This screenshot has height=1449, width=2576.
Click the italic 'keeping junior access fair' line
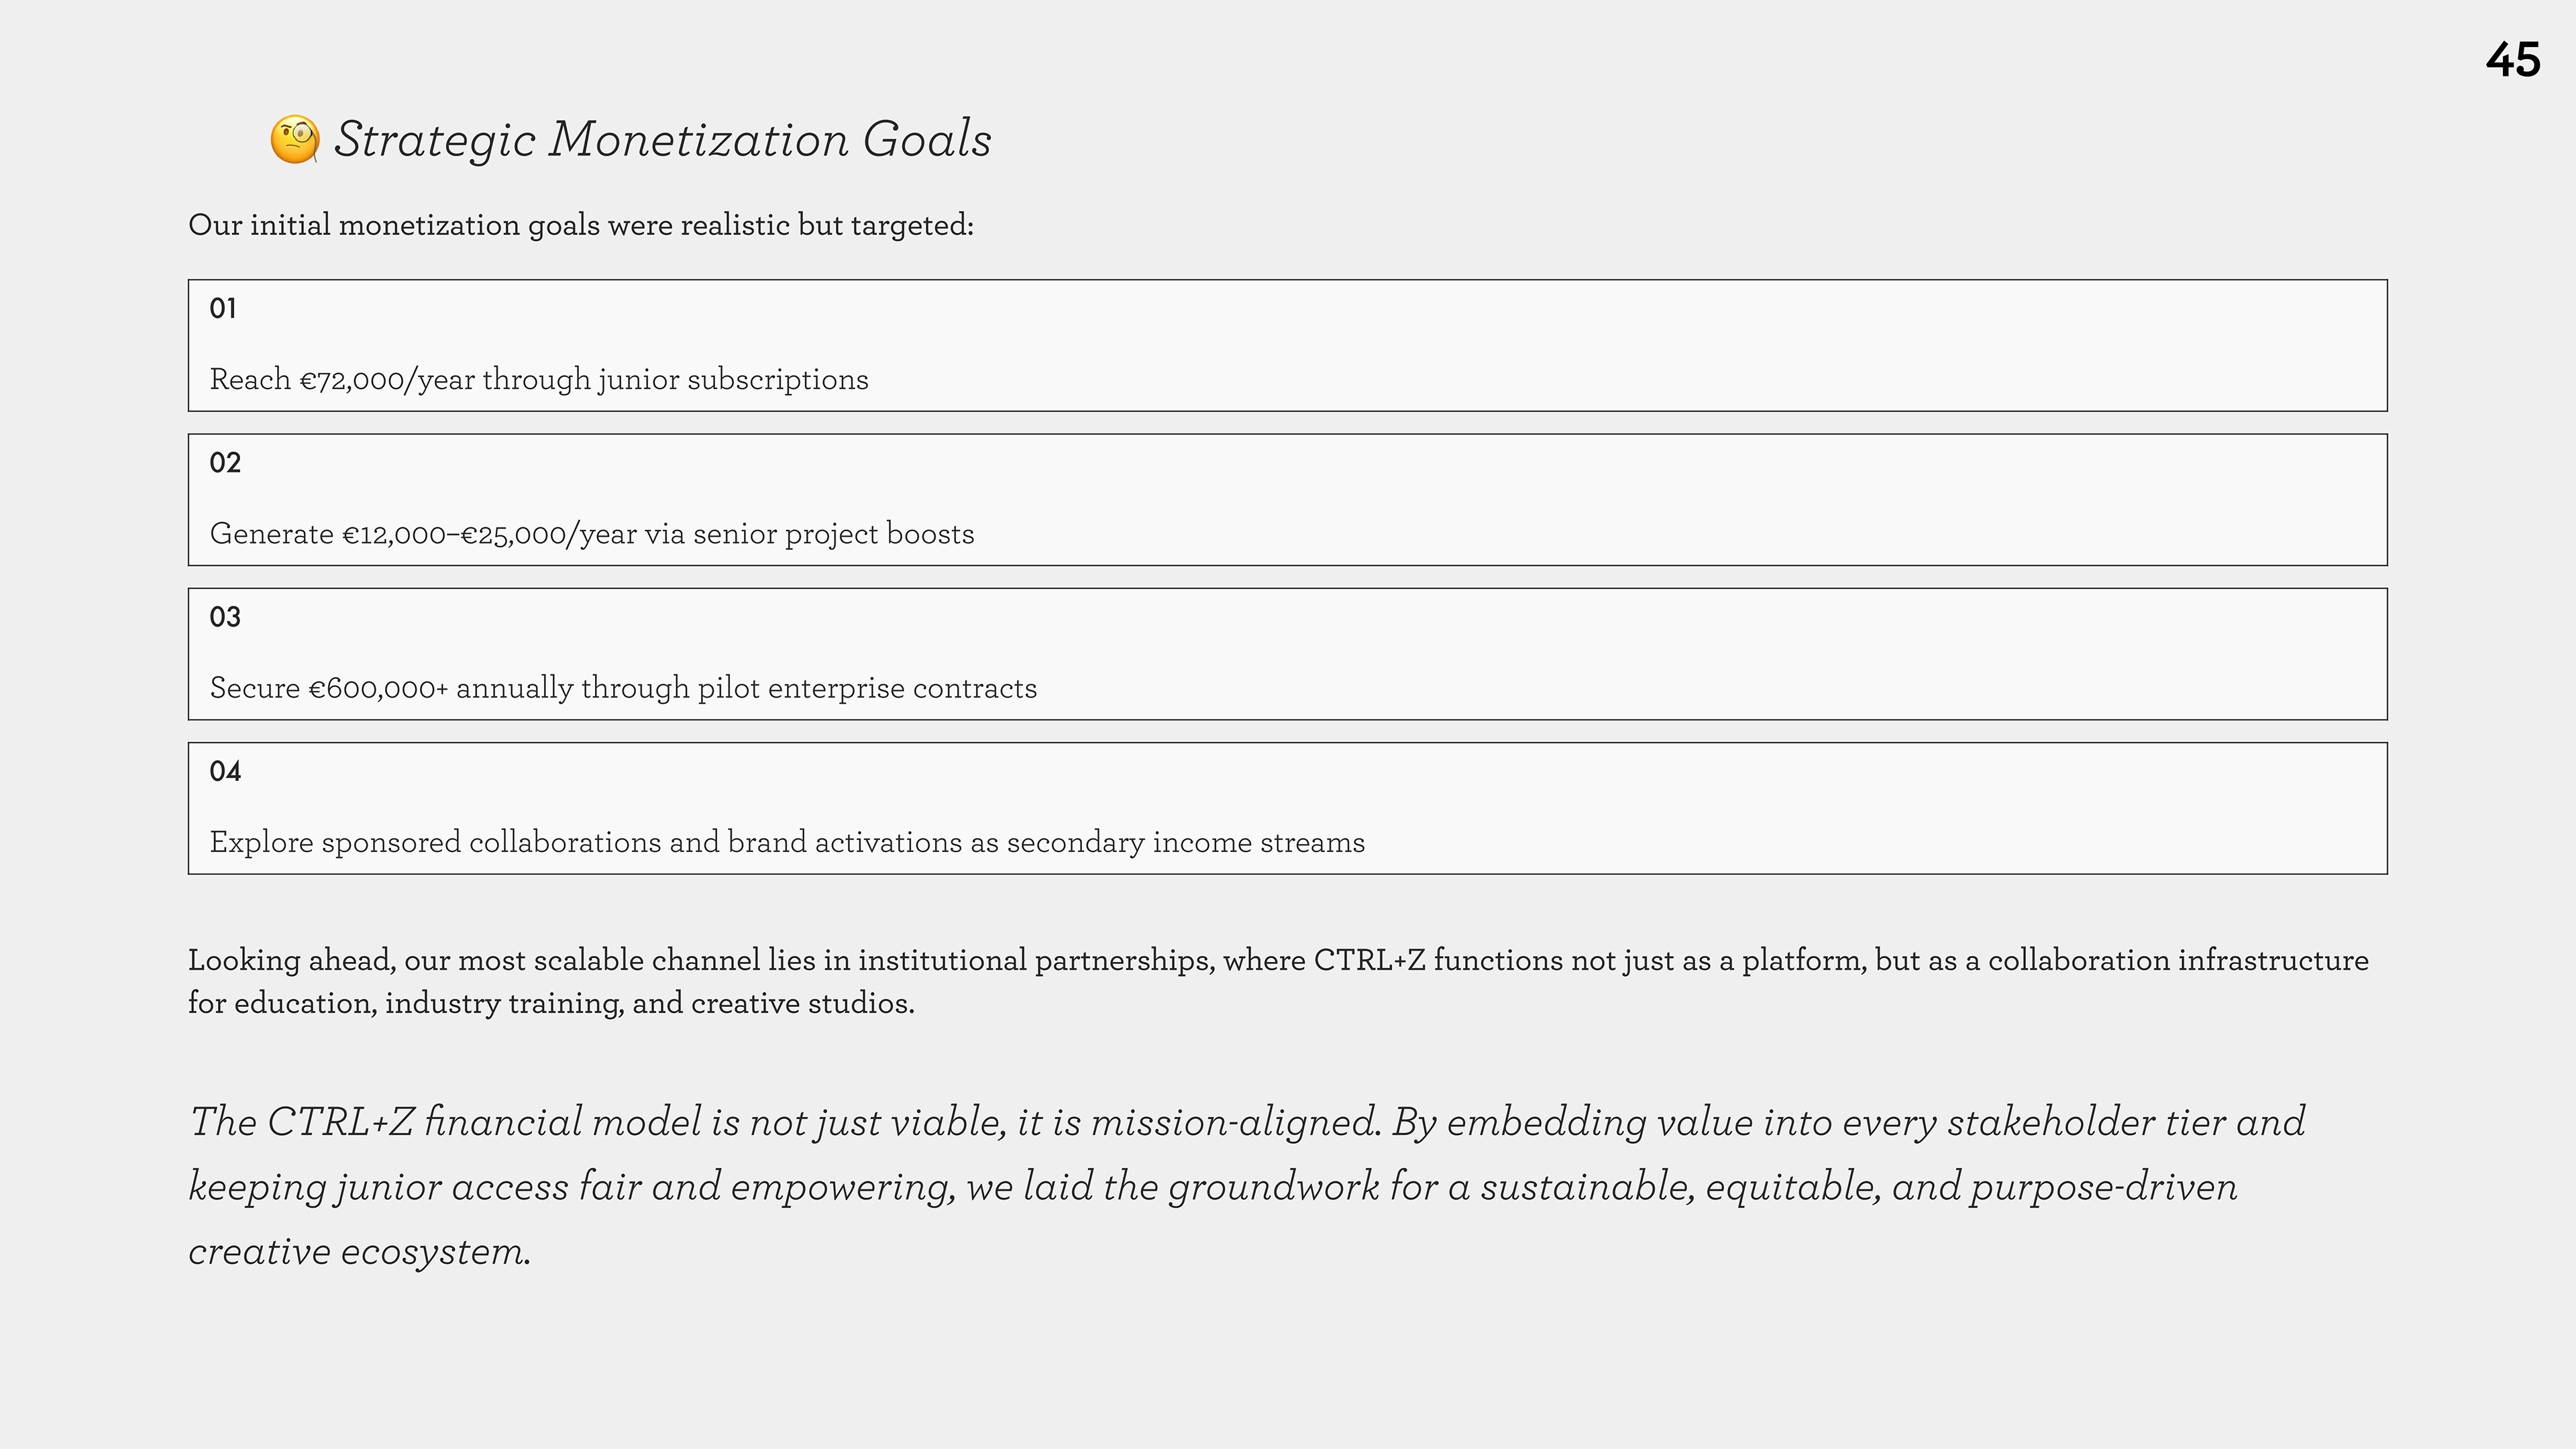pos(1213,1187)
